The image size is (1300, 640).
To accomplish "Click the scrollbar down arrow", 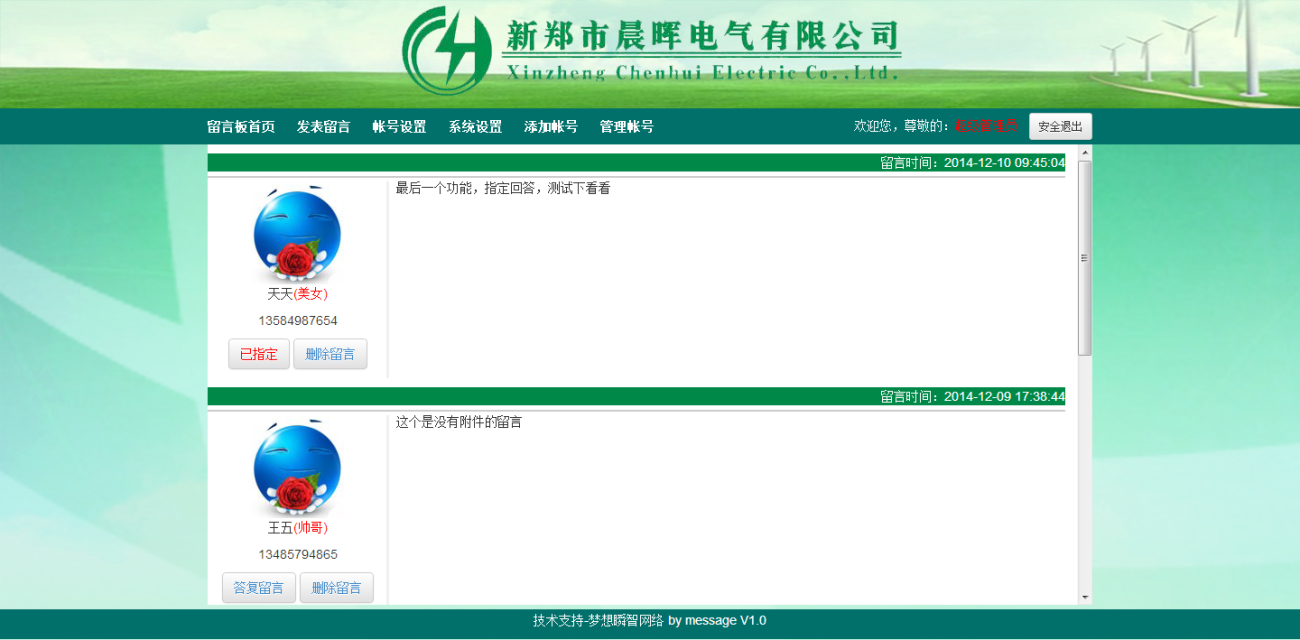I will tap(1085, 597).
